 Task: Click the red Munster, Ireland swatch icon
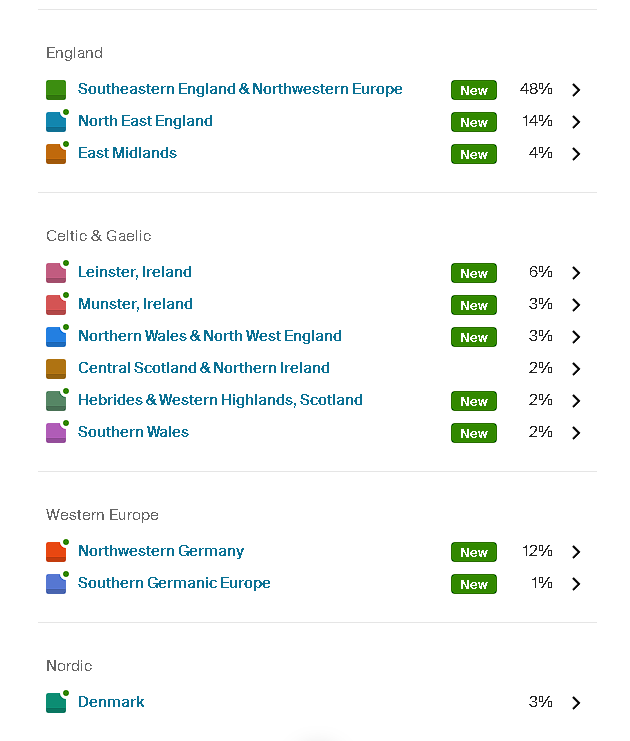[x=56, y=305]
